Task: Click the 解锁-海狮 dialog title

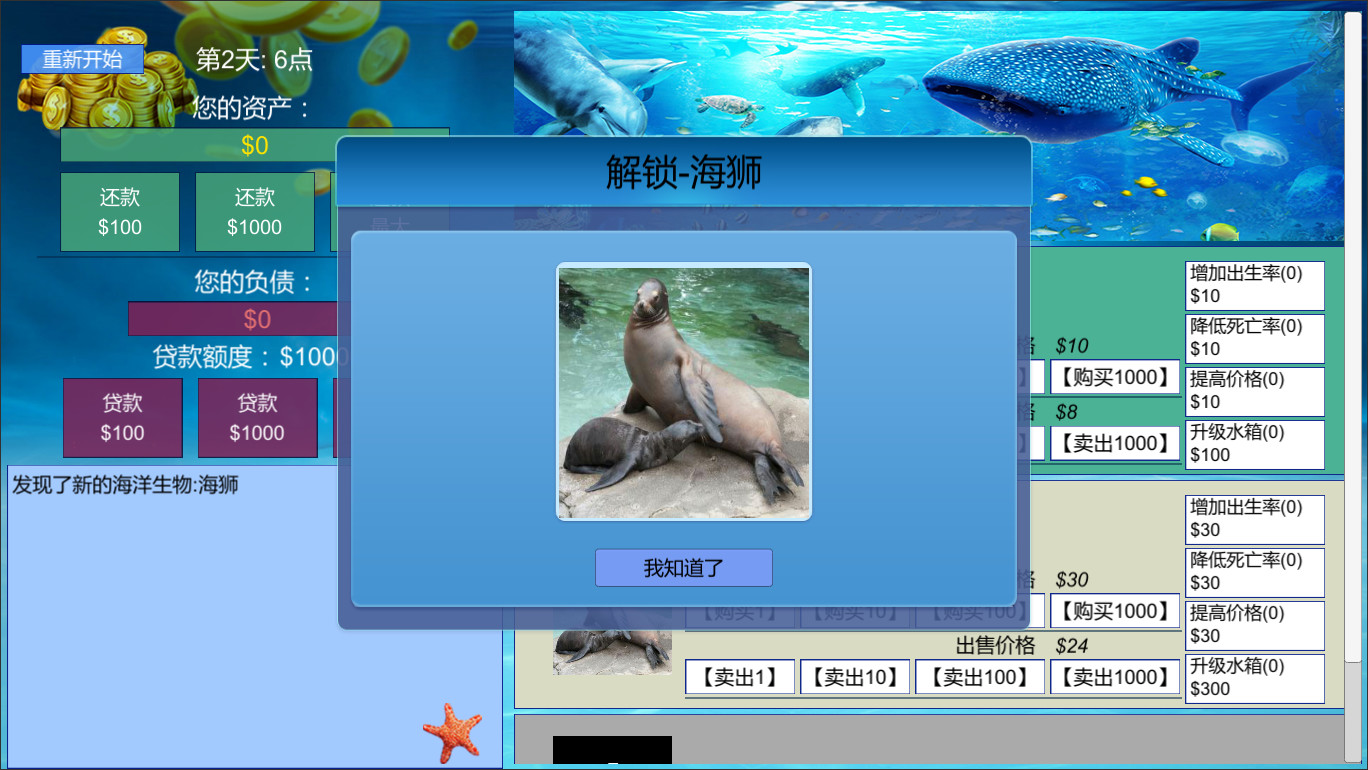Action: coord(684,172)
